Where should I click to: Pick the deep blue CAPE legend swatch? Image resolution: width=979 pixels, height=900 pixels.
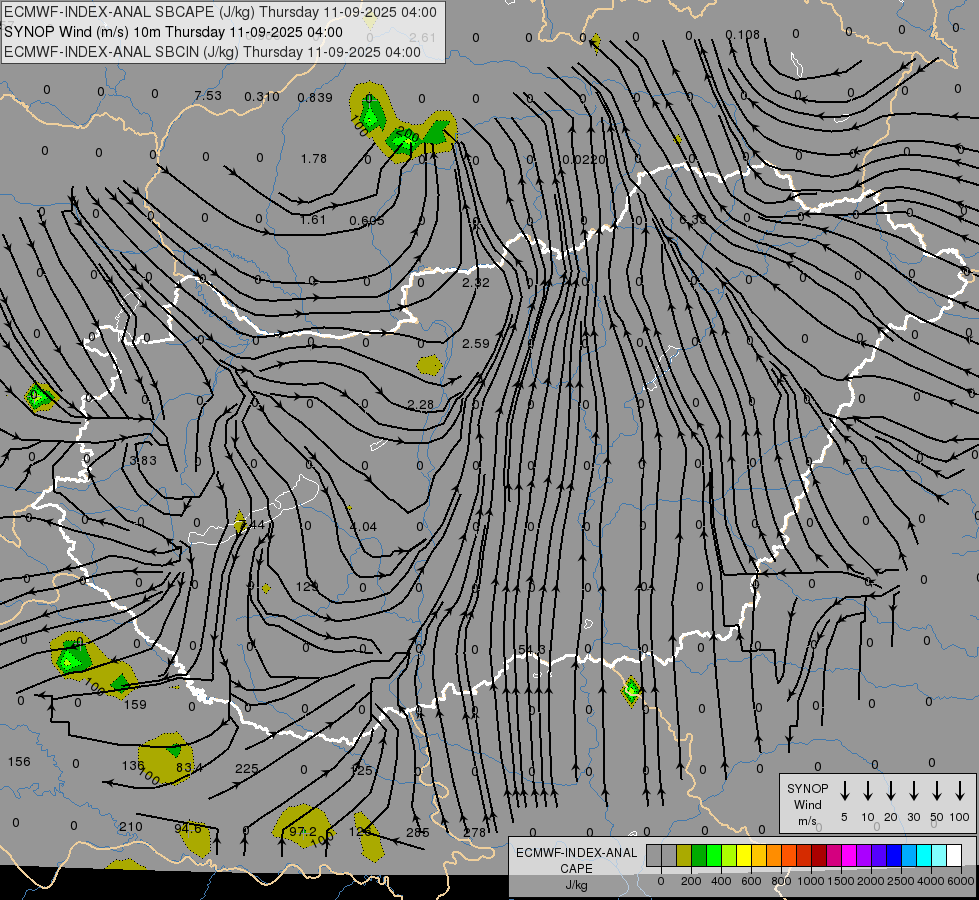click(x=893, y=855)
